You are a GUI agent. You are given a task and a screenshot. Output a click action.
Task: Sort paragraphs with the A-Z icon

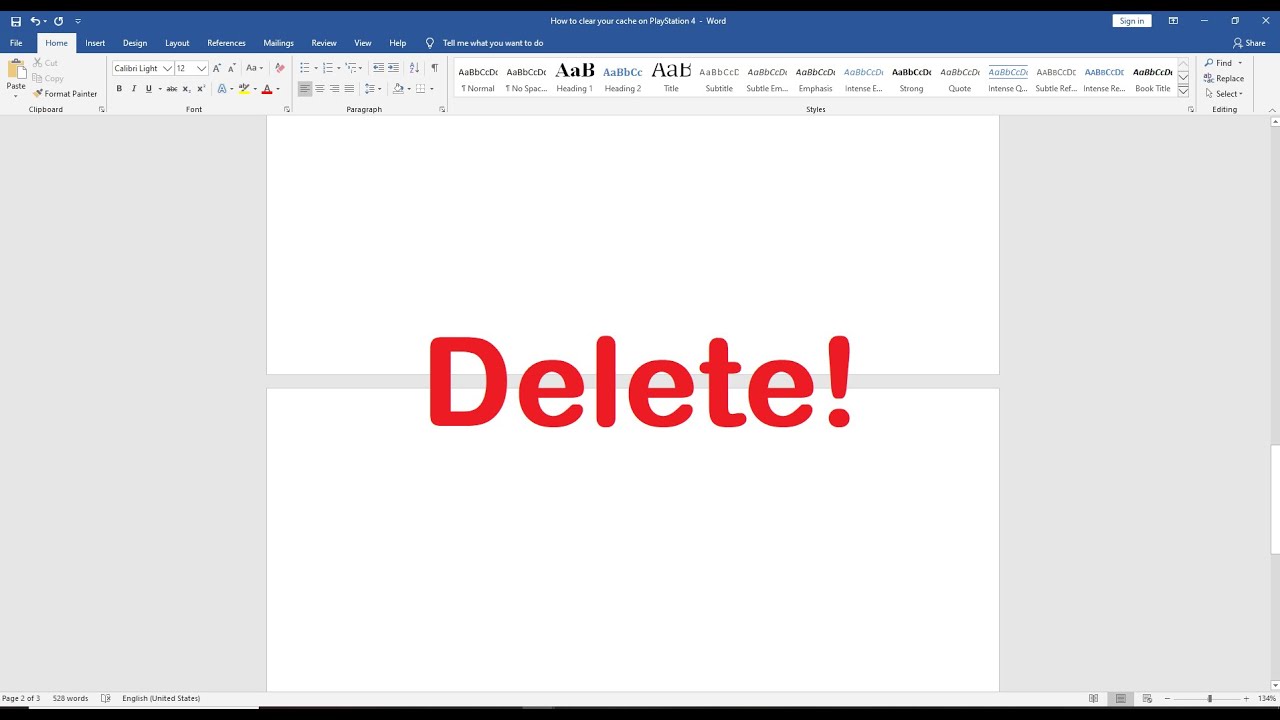tap(414, 68)
